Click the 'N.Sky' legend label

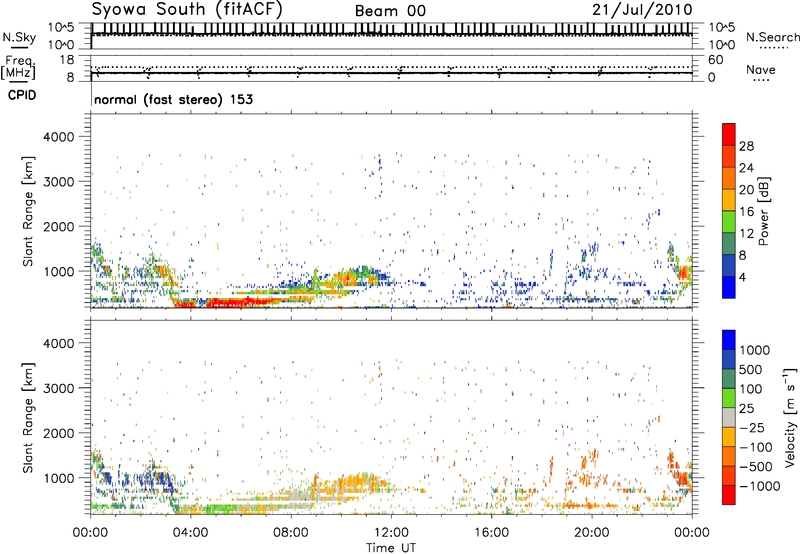(x=19, y=37)
